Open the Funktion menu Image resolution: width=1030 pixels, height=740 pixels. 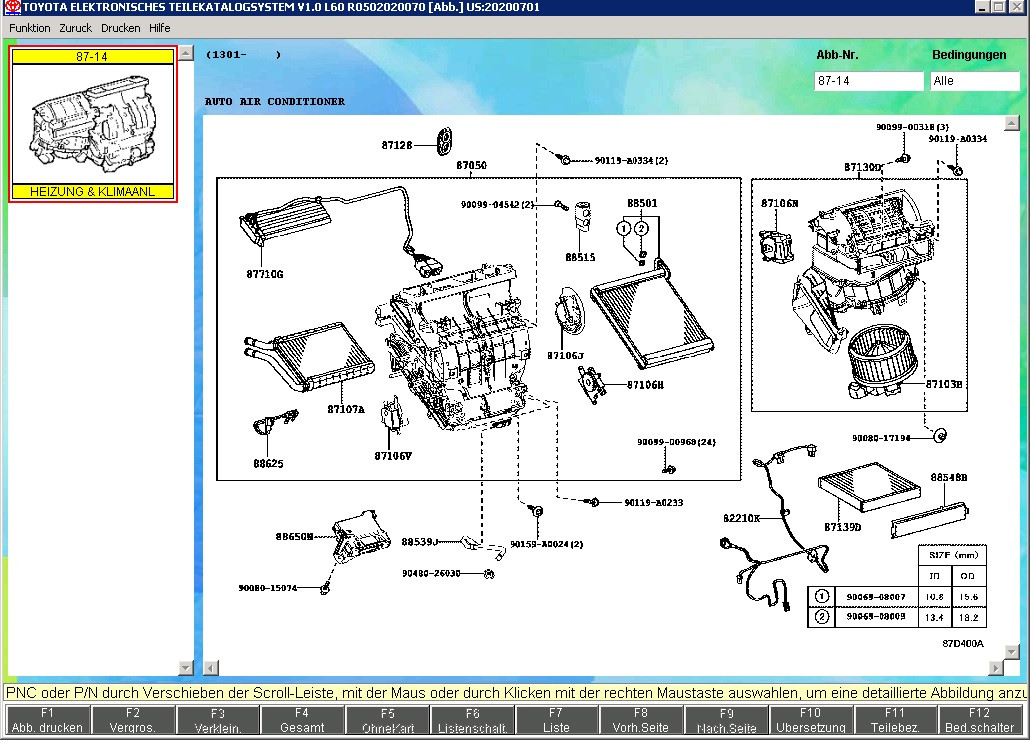pos(30,28)
